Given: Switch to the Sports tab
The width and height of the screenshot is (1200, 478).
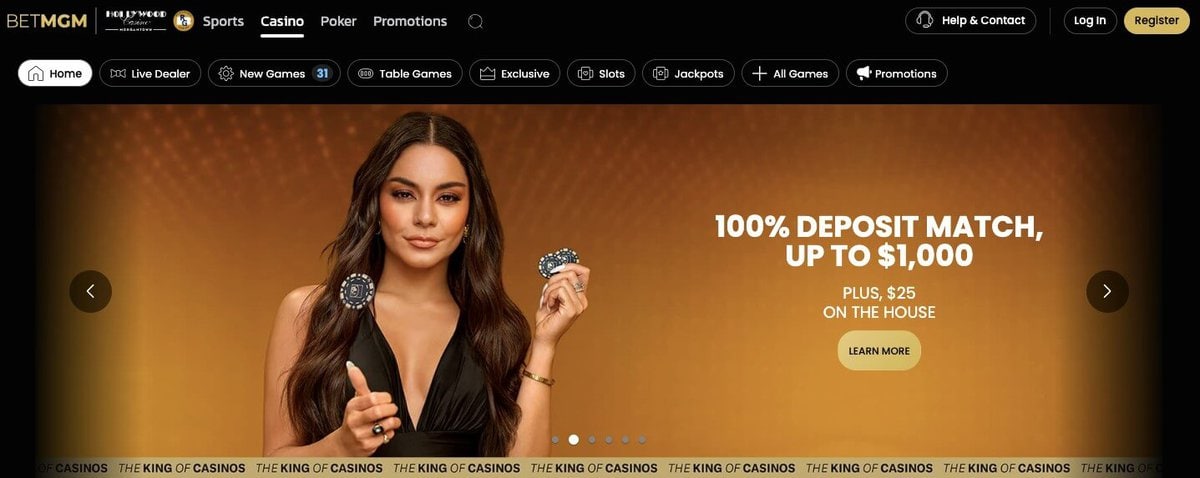Looking at the screenshot, I should tap(223, 21).
